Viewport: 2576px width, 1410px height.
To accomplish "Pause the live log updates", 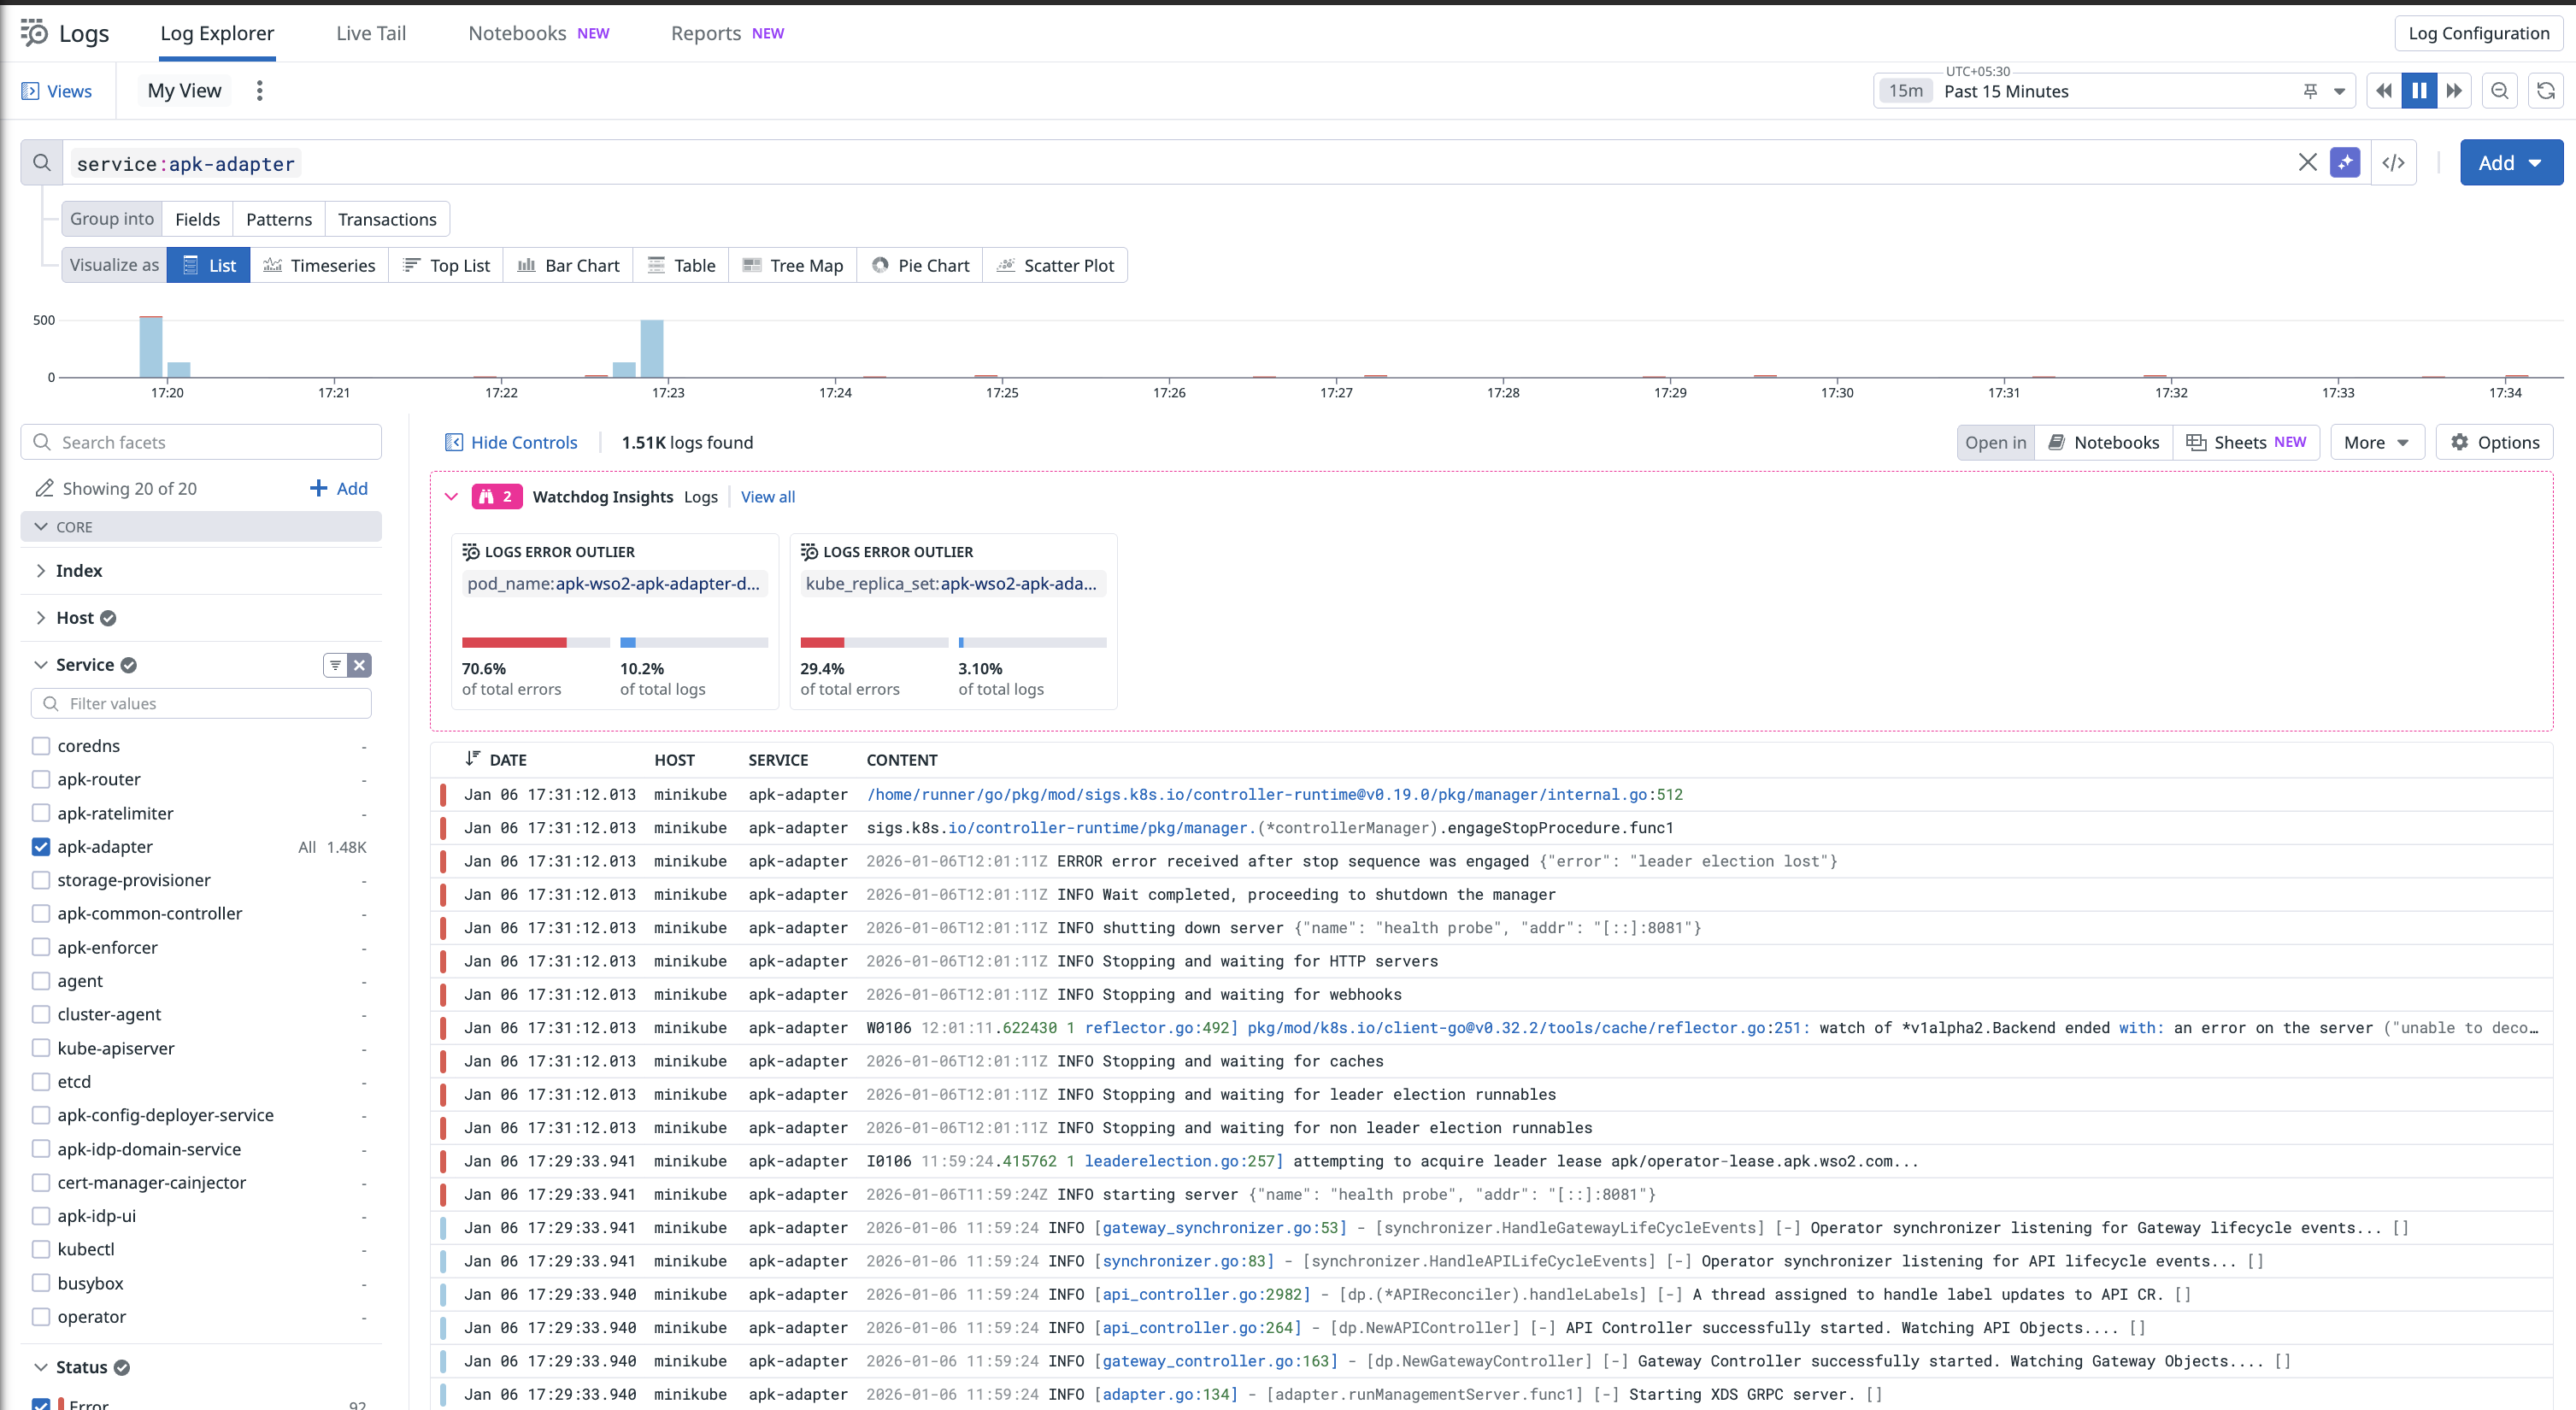I will [x=2419, y=91].
